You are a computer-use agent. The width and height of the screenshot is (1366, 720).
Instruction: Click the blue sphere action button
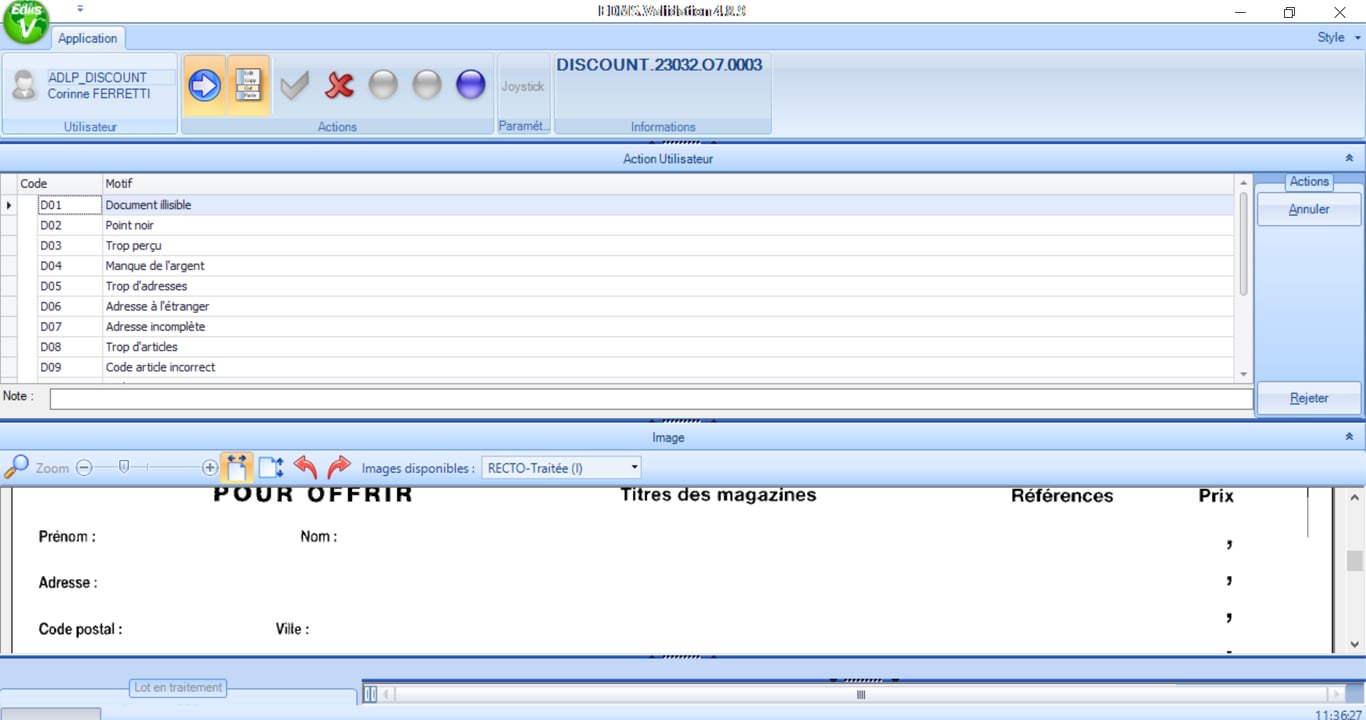[x=471, y=85]
